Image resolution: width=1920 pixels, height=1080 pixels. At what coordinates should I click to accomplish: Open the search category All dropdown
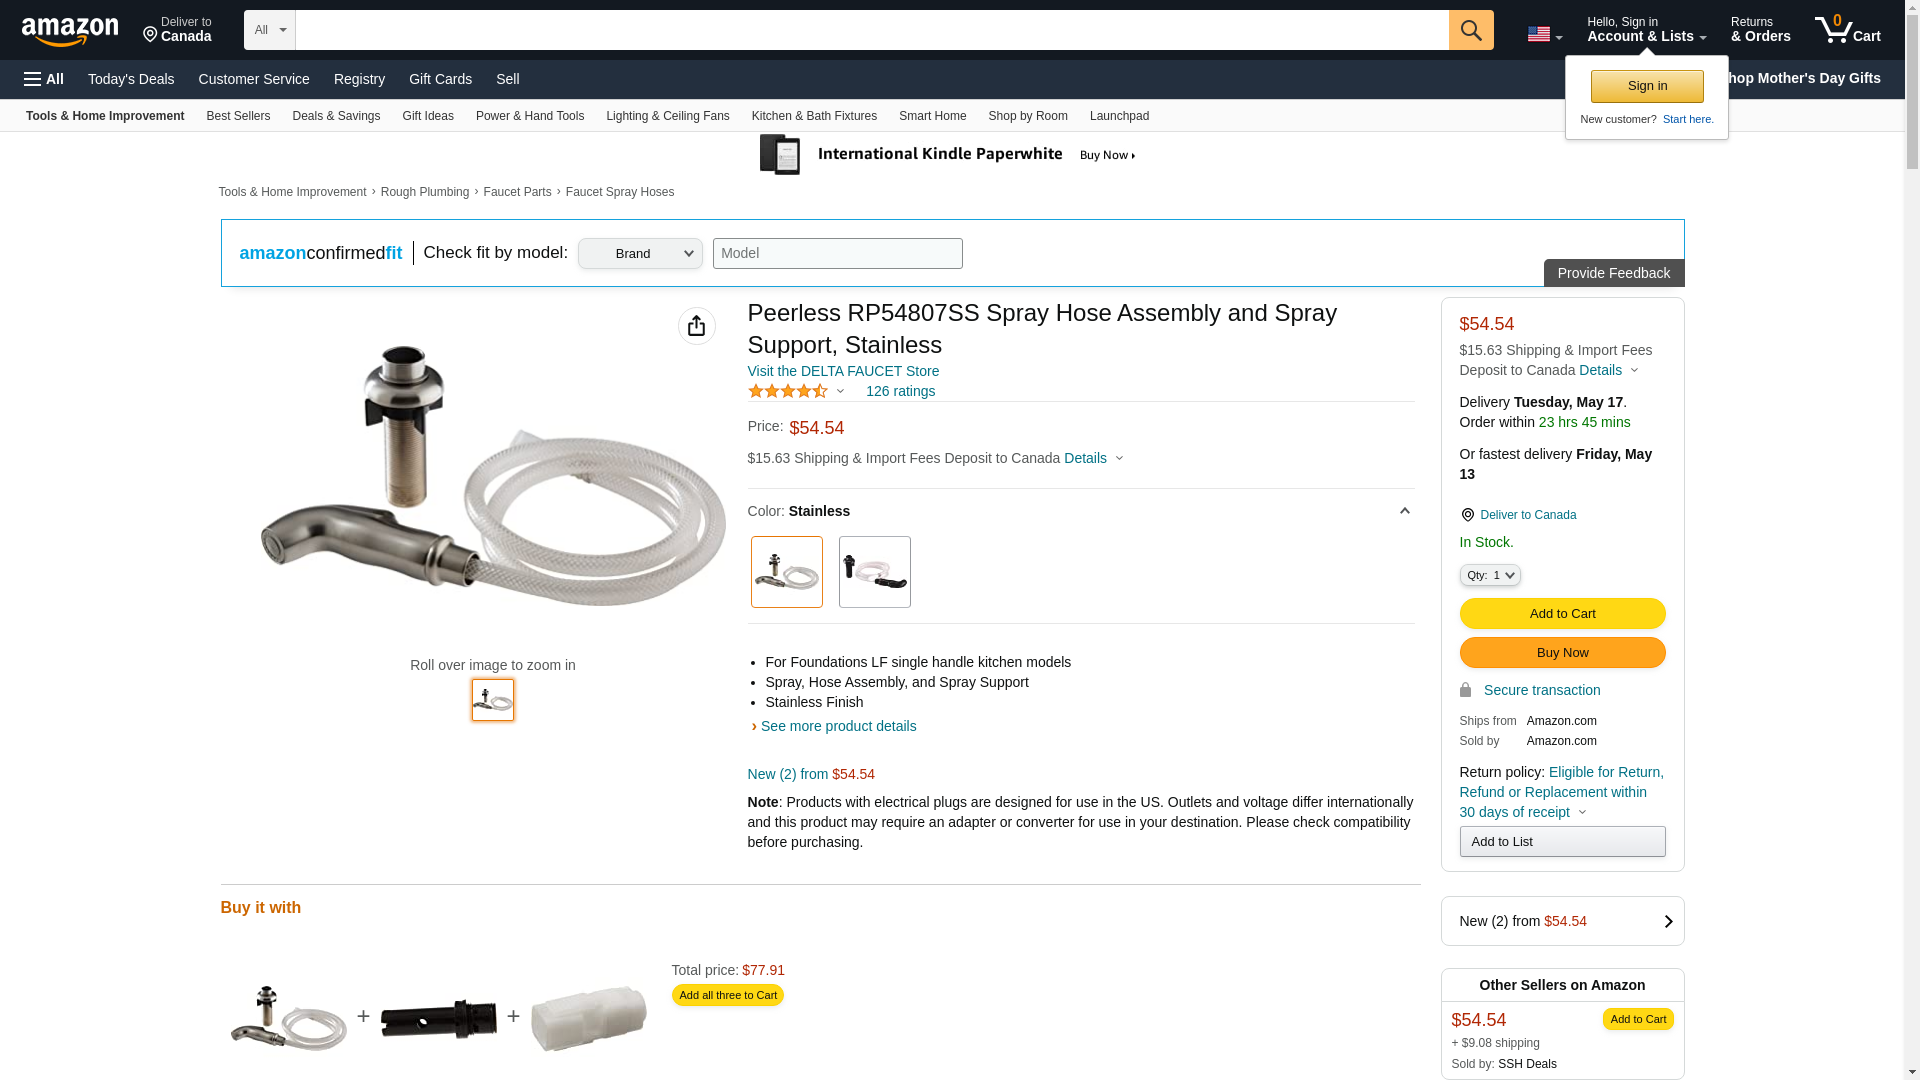coord(269,30)
